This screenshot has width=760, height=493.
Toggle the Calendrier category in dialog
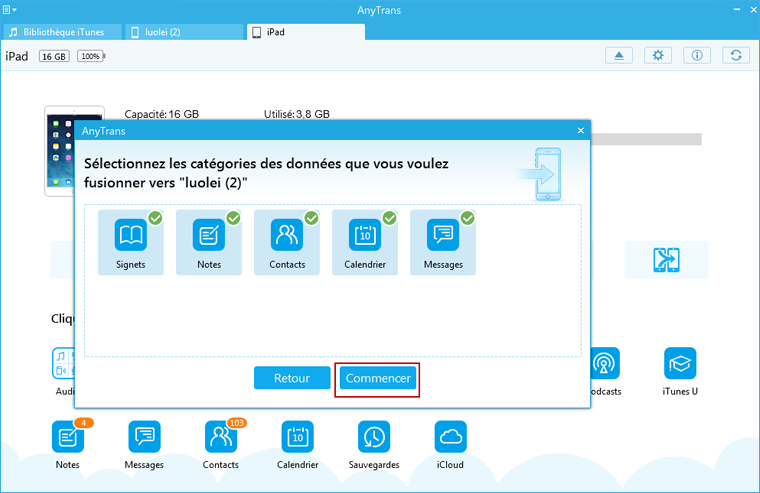pos(365,242)
